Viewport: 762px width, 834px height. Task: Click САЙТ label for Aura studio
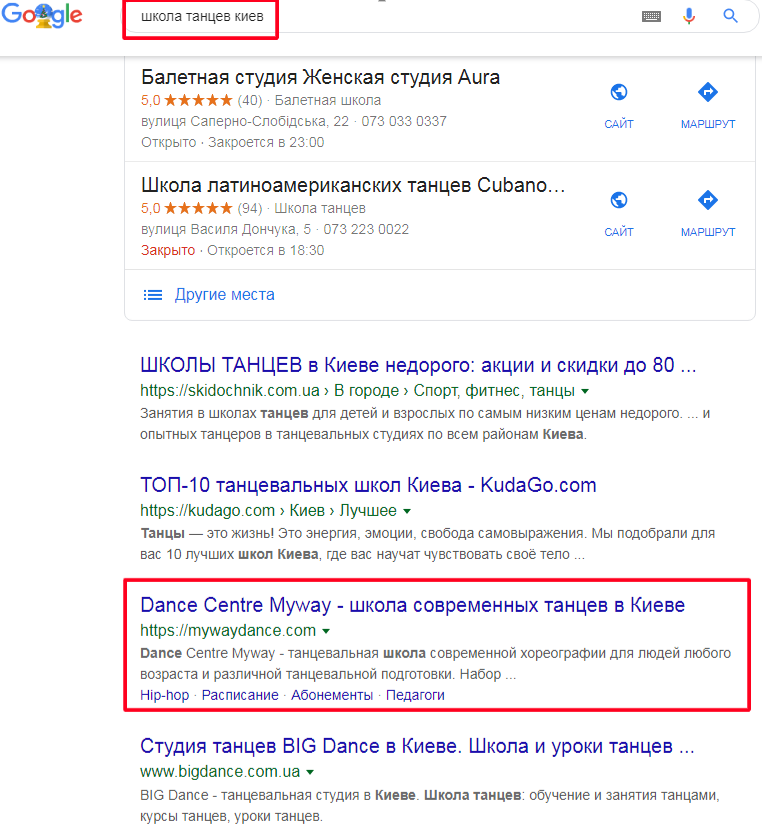[x=618, y=124]
